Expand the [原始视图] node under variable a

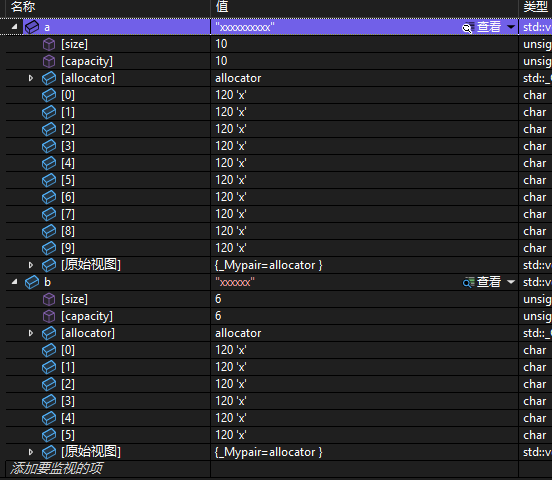point(31,265)
